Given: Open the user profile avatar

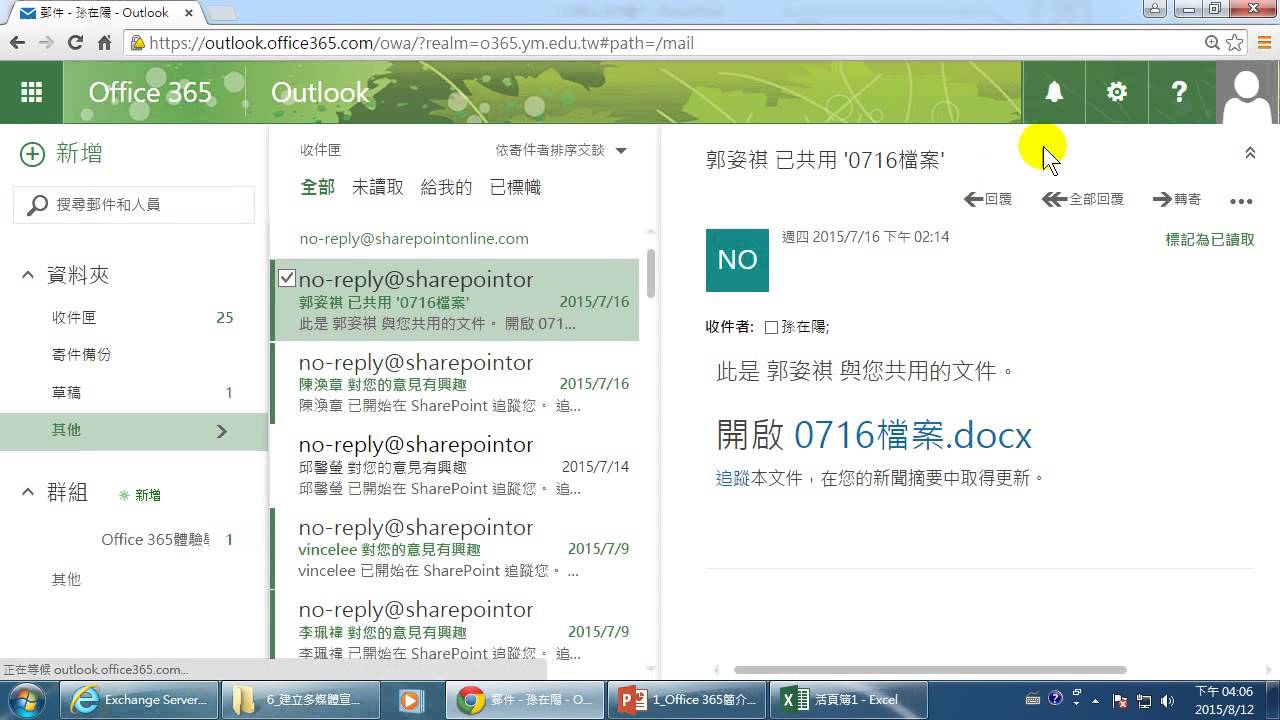Looking at the screenshot, I should [1247, 92].
